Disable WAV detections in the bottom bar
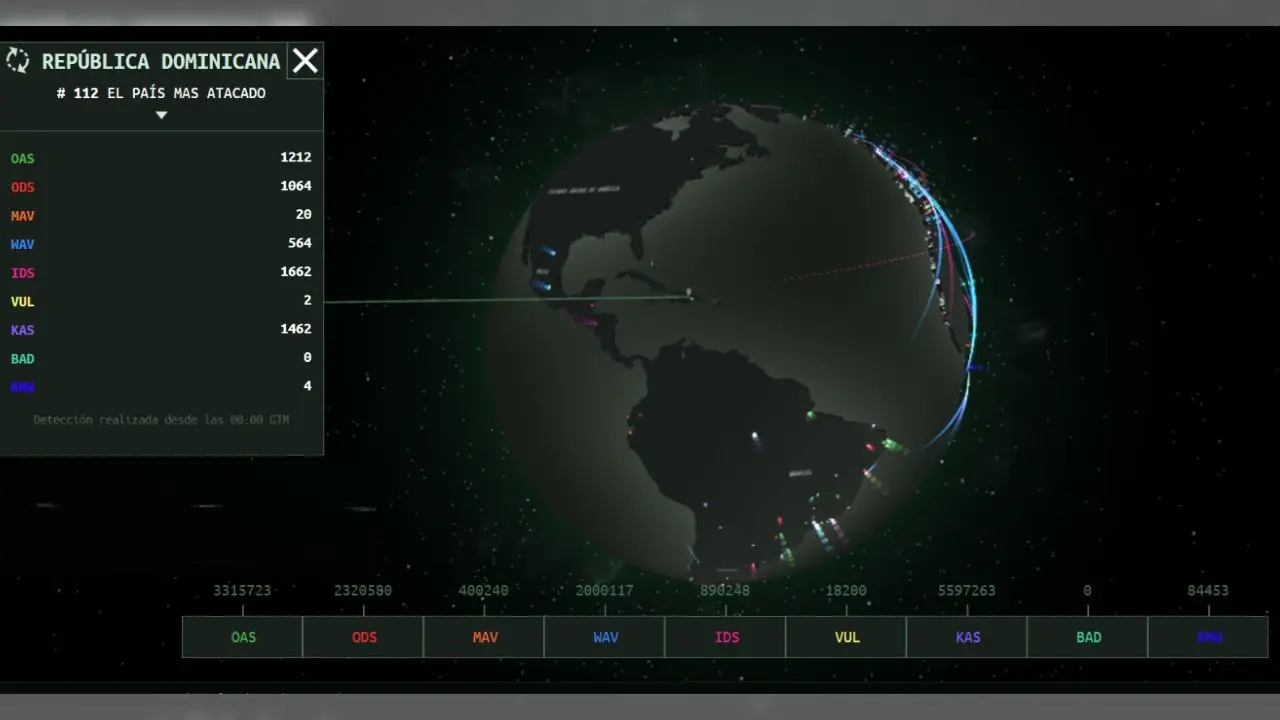Screen dimensions: 1280x720 click(x=605, y=637)
